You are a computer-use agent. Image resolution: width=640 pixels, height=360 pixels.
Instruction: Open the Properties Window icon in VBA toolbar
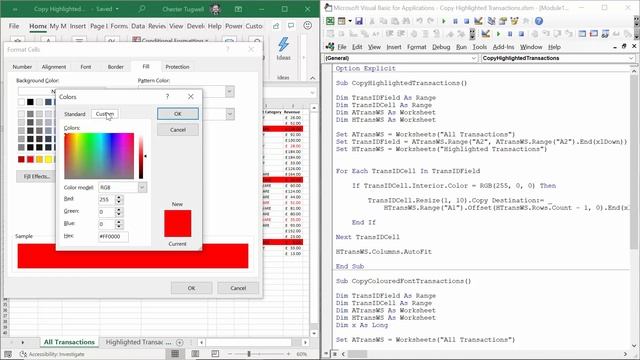503,21
